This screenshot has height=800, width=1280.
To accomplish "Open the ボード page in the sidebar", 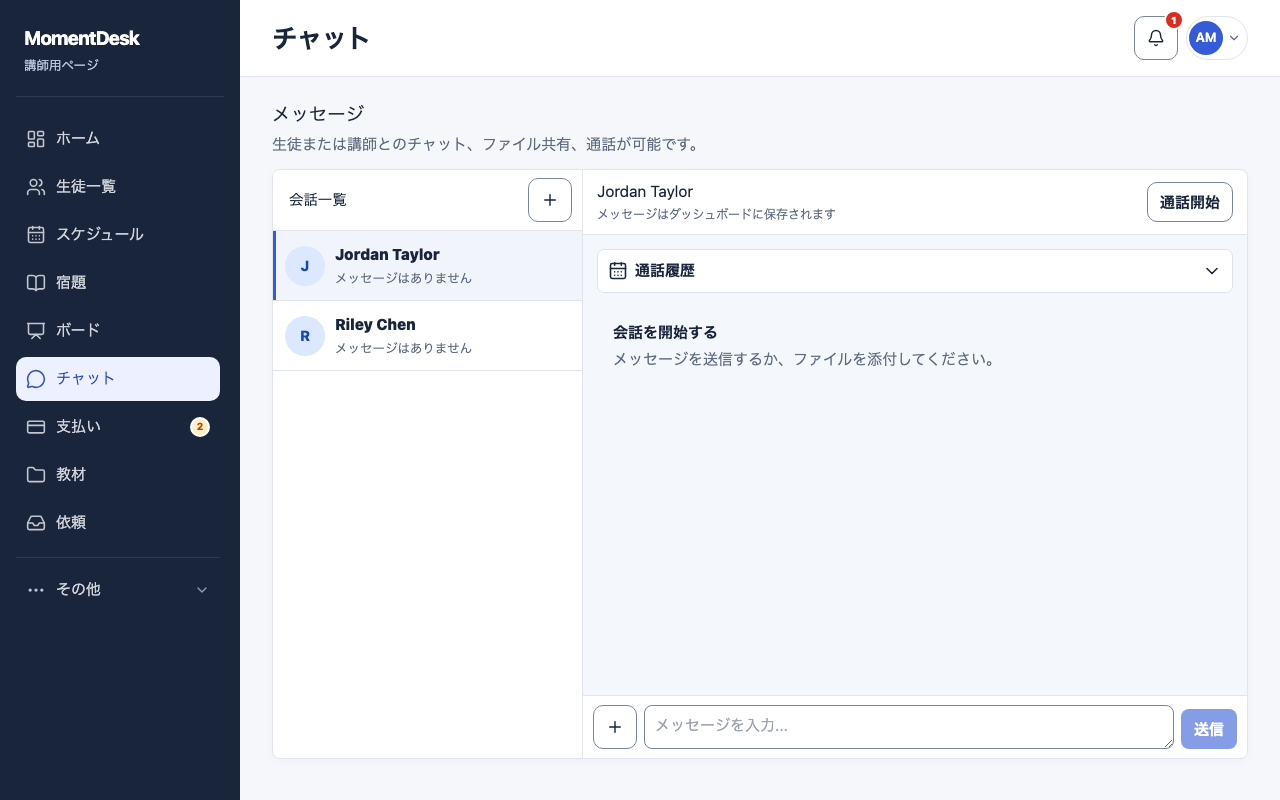I will (118, 330).
